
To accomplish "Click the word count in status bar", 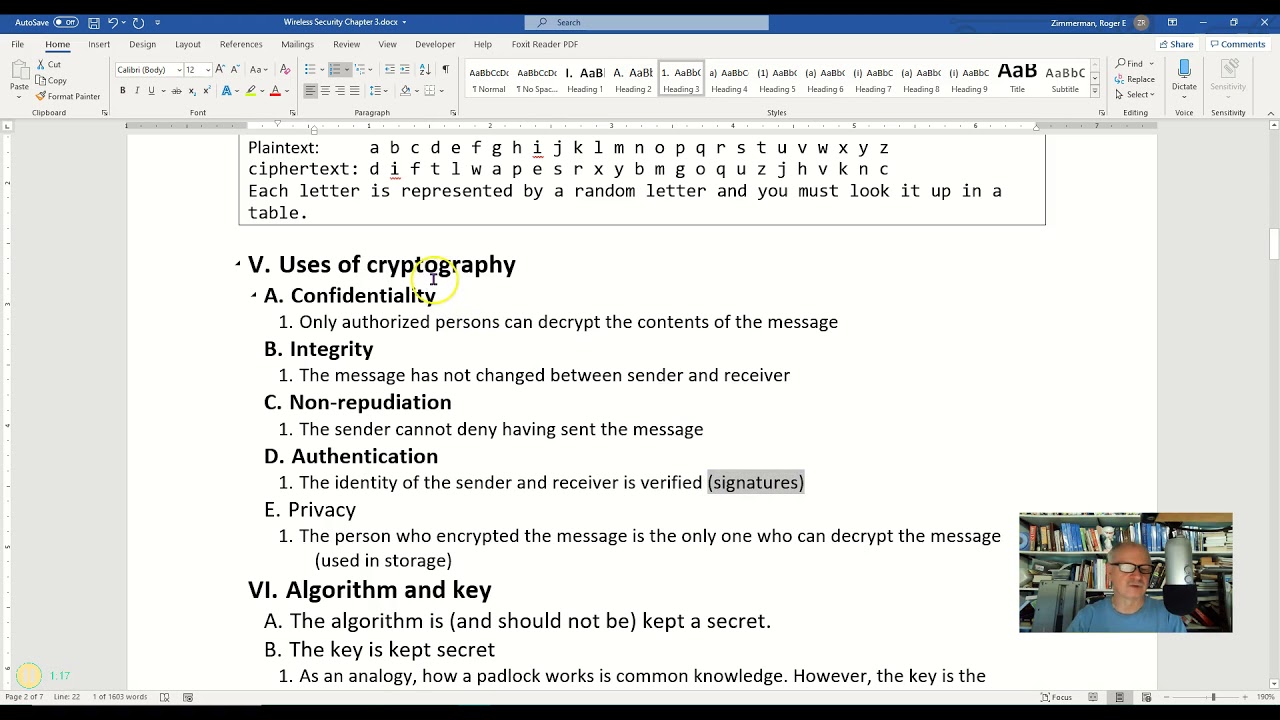I will pyautogui.click(x=120, y=697).
